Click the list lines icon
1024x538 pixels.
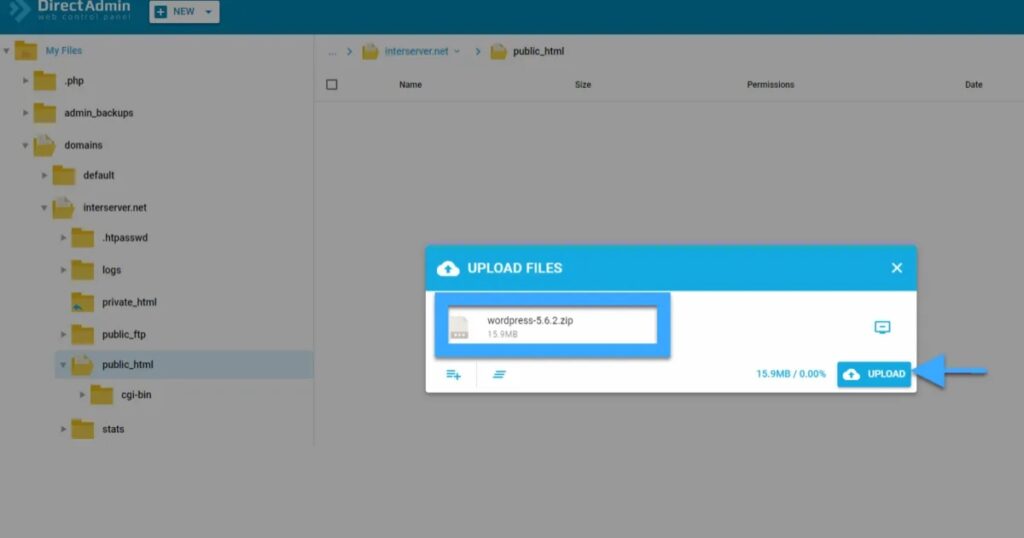499,374
